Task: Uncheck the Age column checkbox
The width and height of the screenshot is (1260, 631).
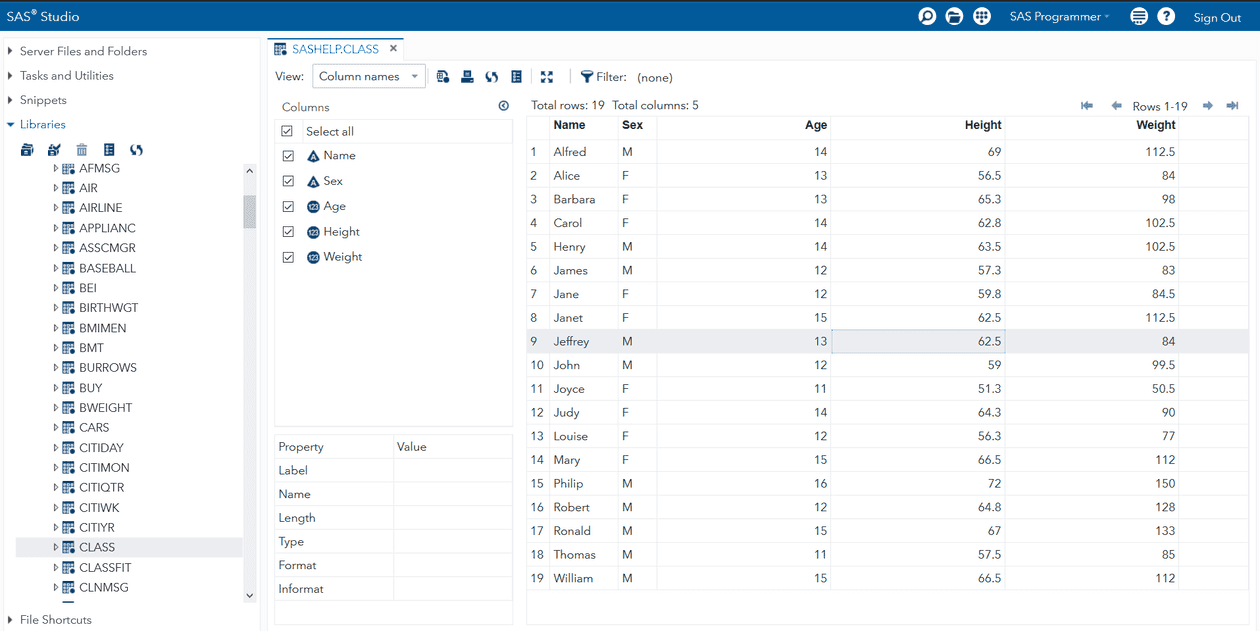Action: pyautogui.click(x=288, y=206)
